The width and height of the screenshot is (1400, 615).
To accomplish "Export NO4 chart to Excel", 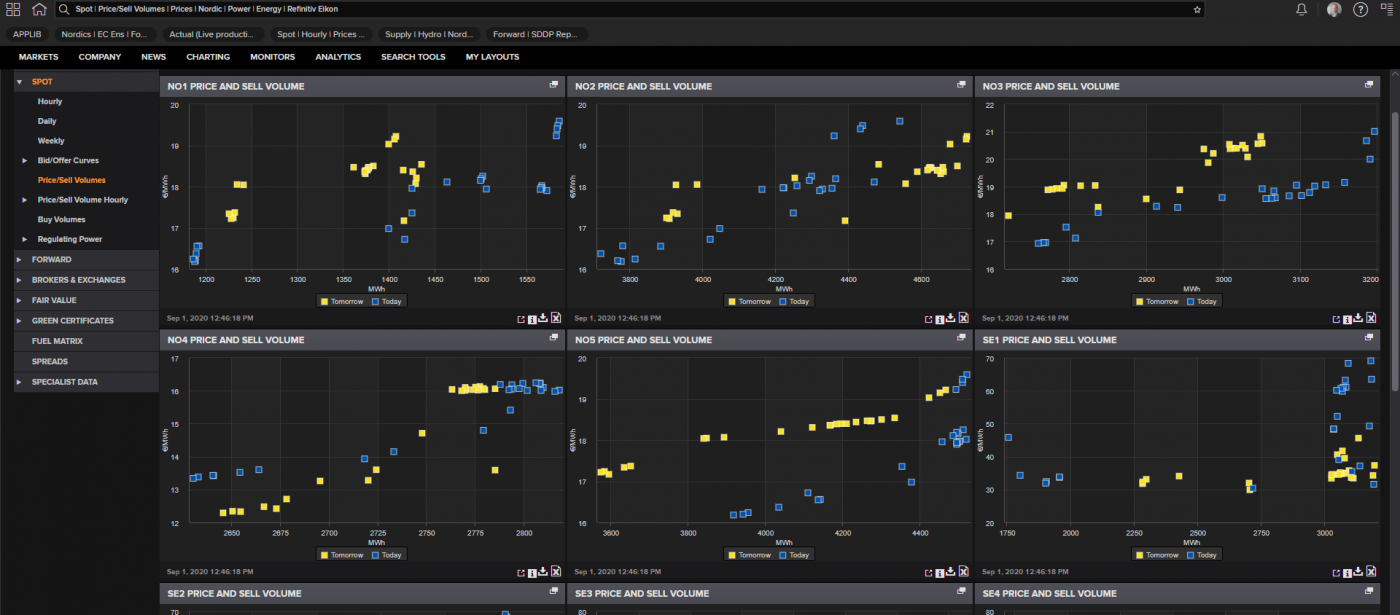I will tap(556, 572).
